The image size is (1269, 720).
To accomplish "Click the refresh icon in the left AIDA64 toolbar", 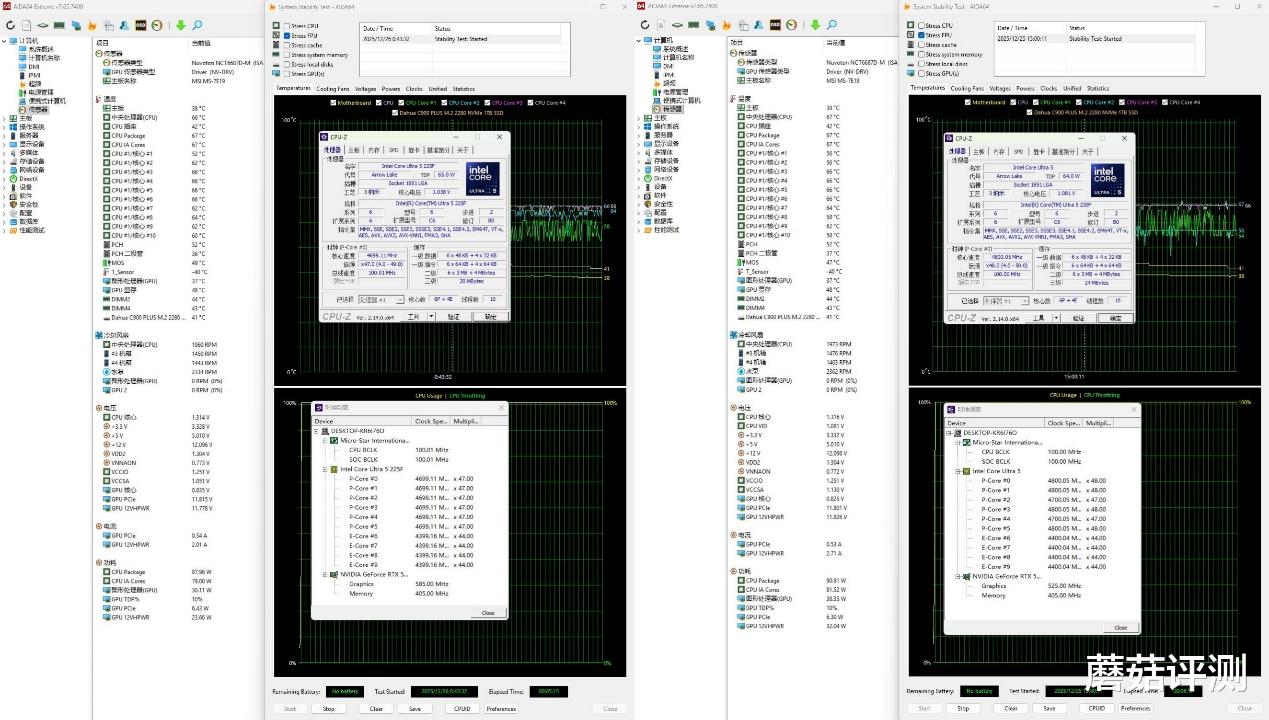I will (10, 25).
